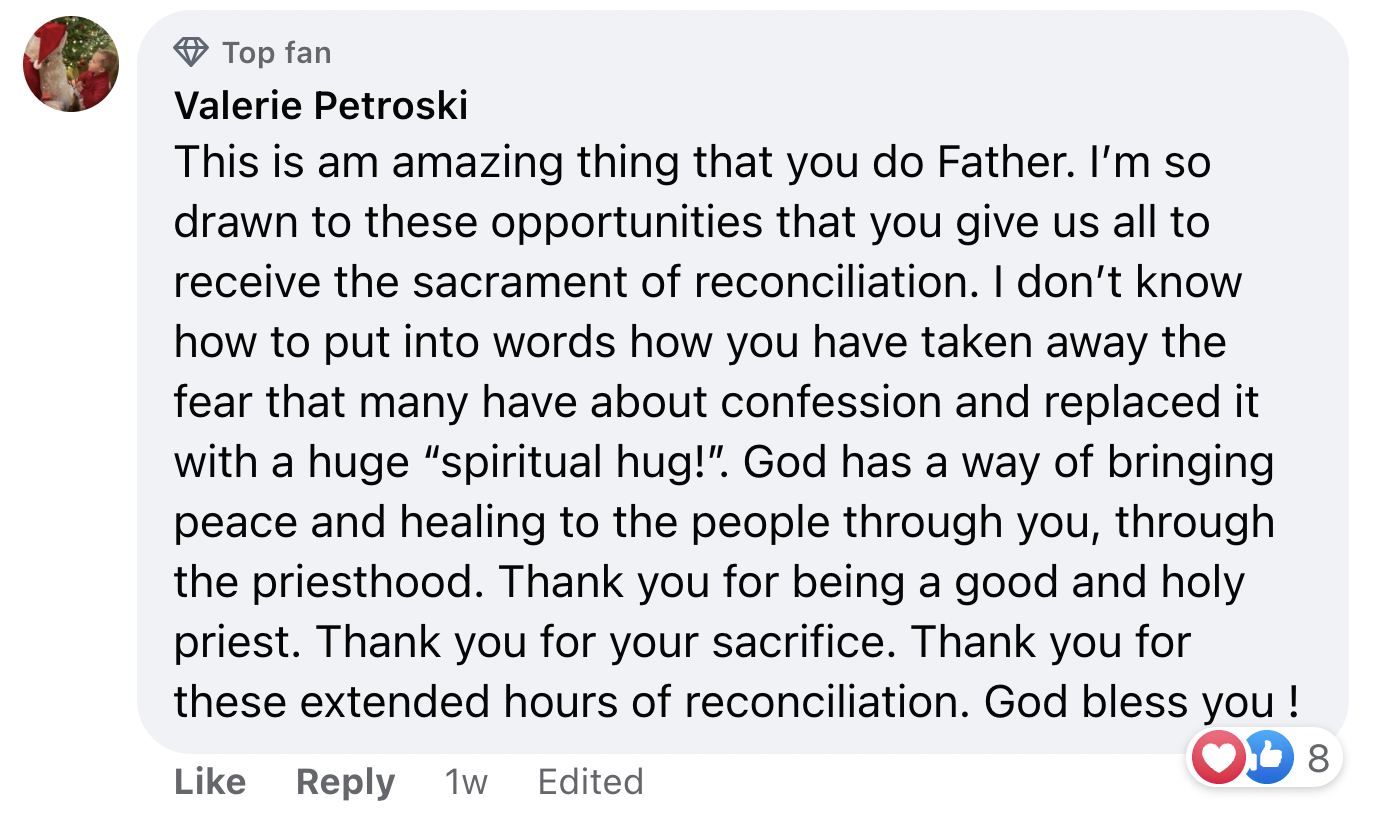Screen dimensions: 1382x820
Task: Click the blue thumbs-up reaction icon
Action: [x=1265, y=759]
